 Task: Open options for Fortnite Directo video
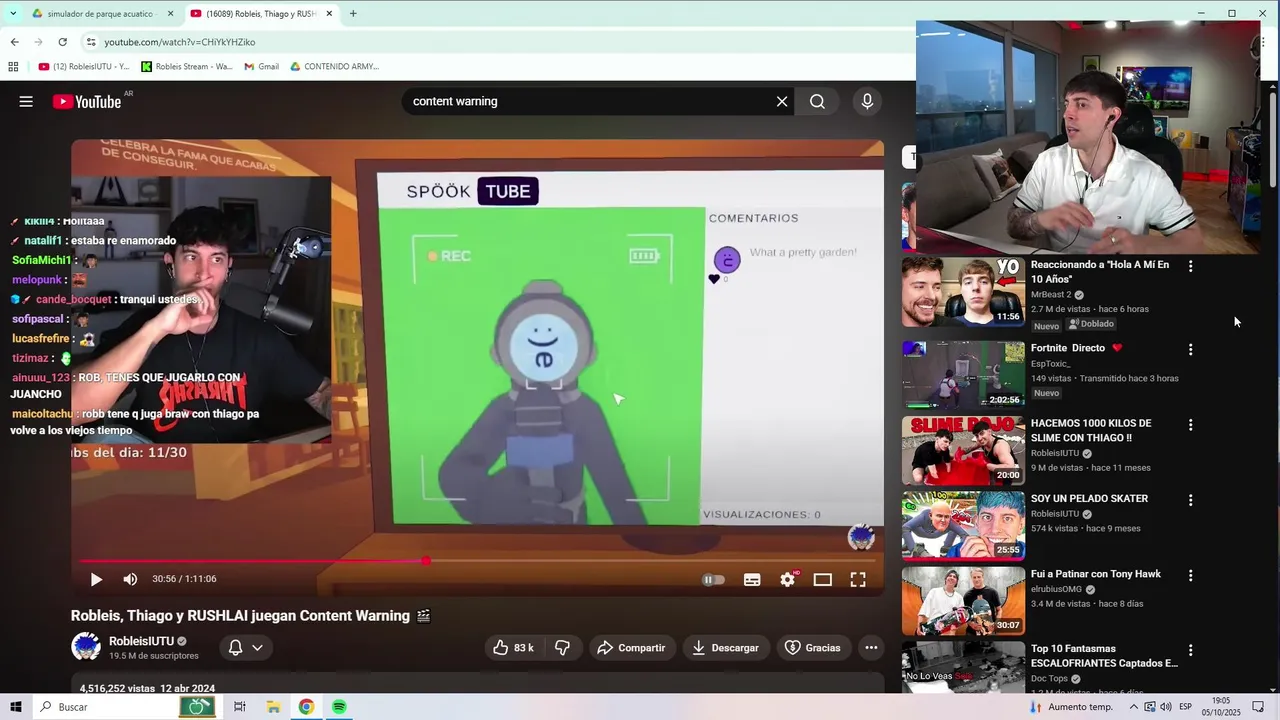(x=1190, y=350)
